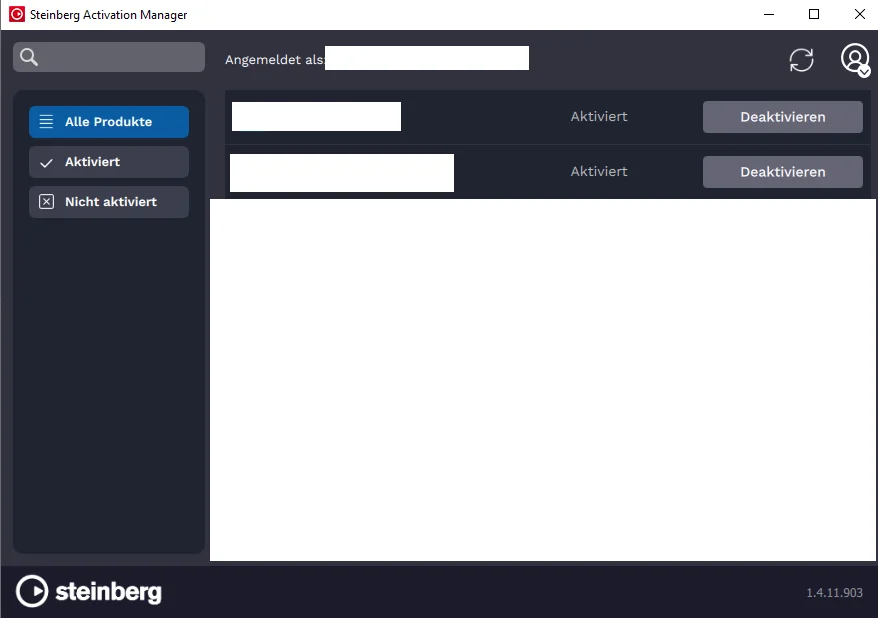Minimize the Steinberg Activation Manager window
Viewport: 878px width, 618px height.
[769, 15]
